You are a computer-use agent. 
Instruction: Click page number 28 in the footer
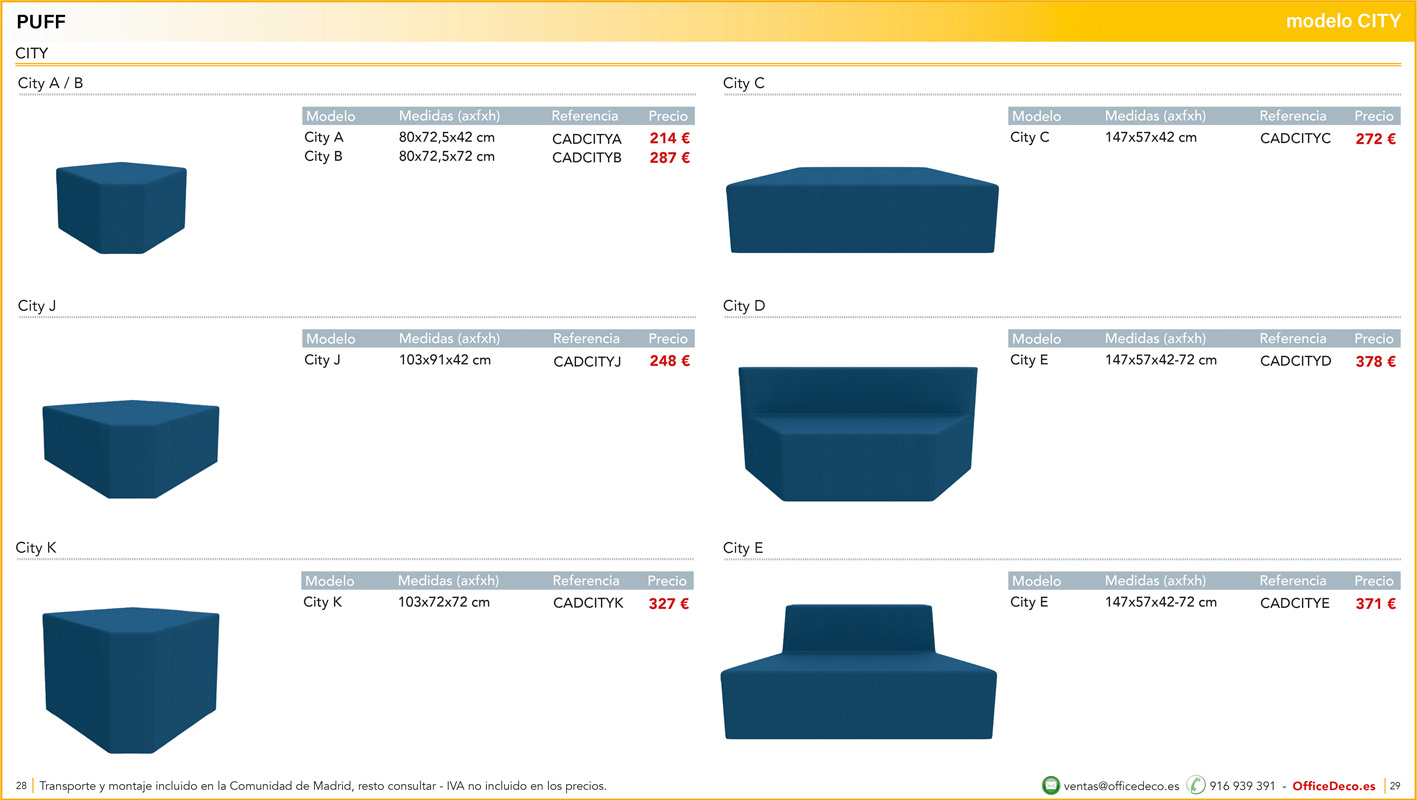pos(21,786)
